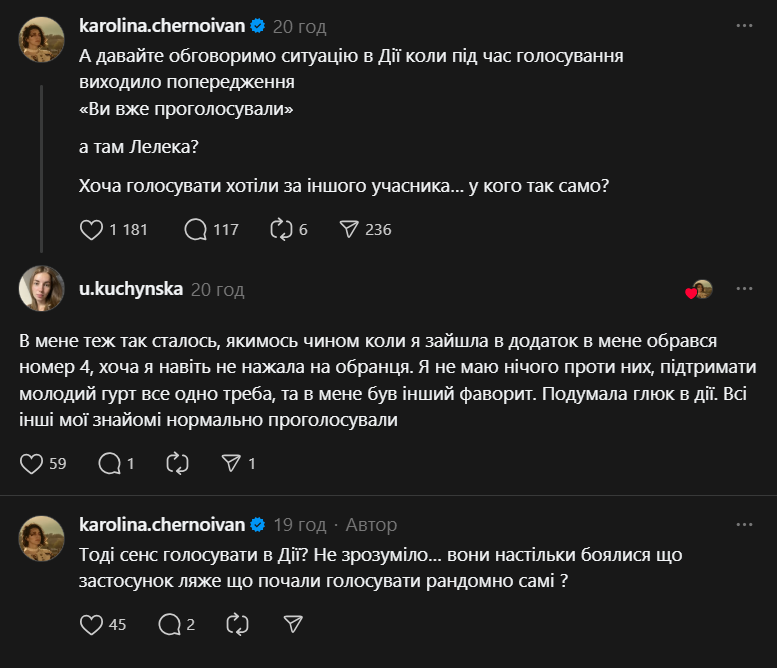Image resolution: width=777 pixels, height=668 pixels.
Task: Open karolina.chernoivan profile from the top post
Action: (x=161, y=26)
